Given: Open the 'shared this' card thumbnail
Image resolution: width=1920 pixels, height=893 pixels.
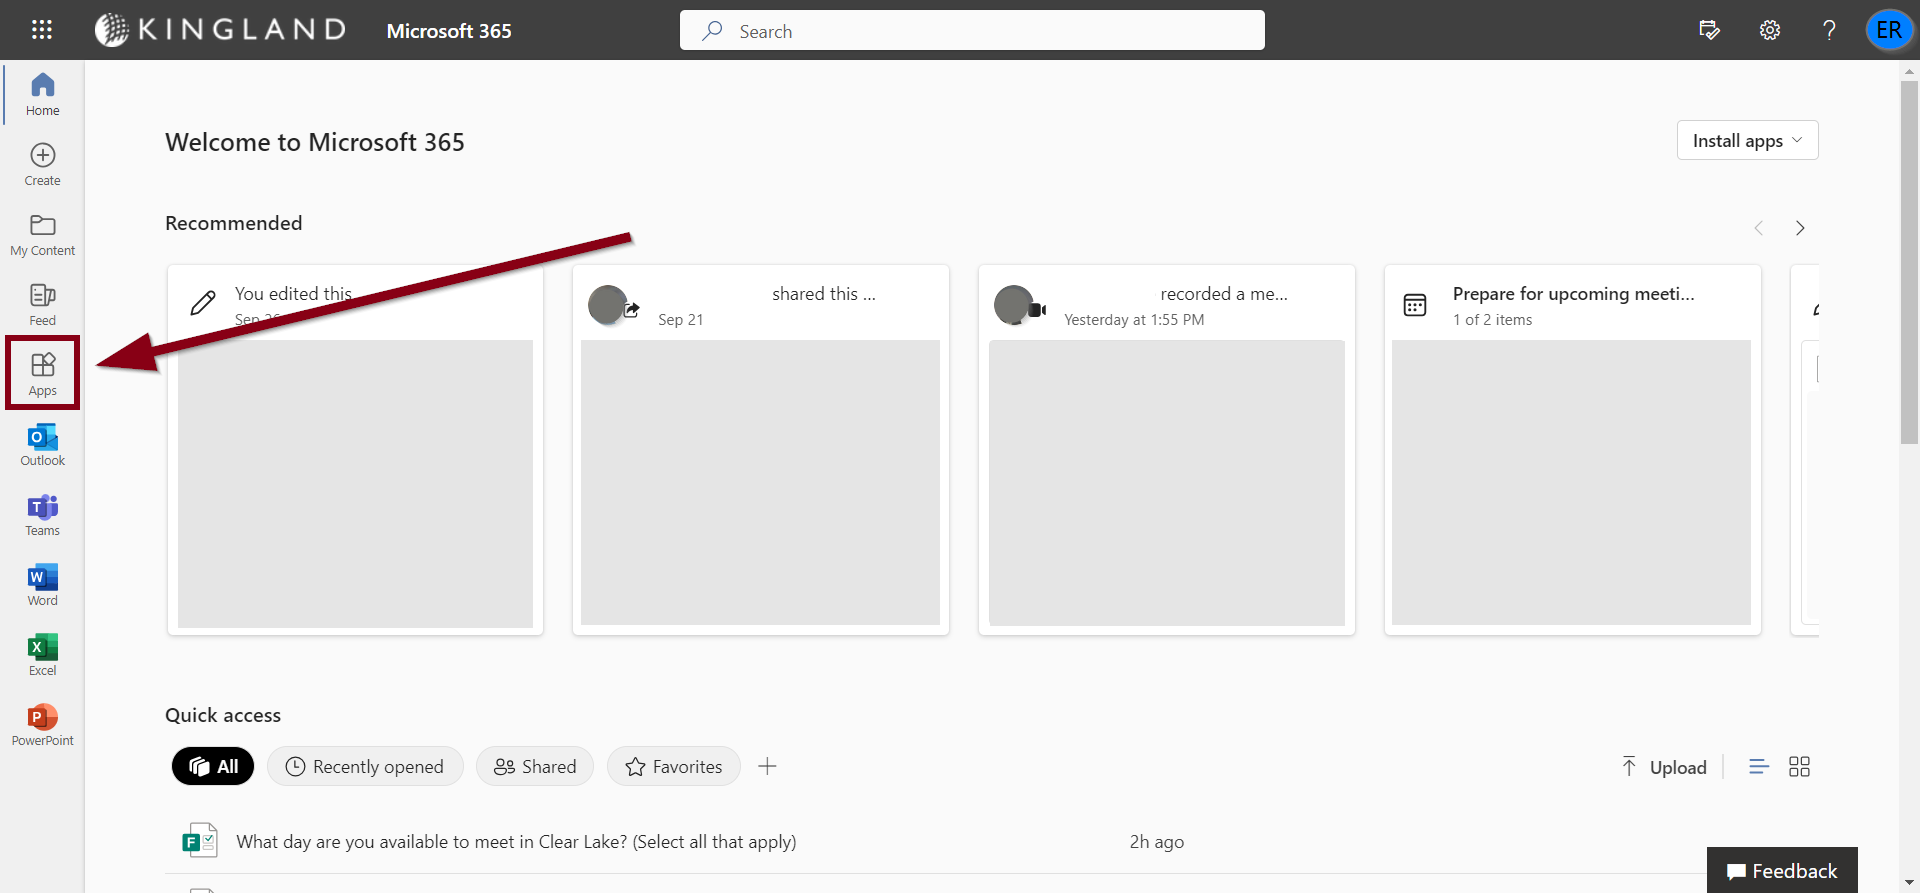Looking at the screenshot, I should click(x=760, y=483).
